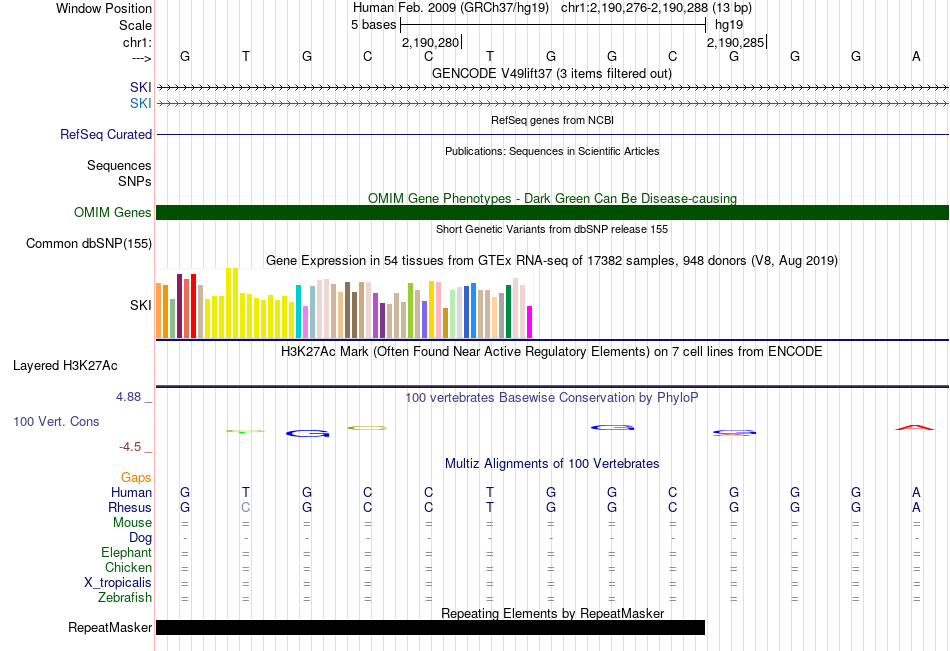This screenshot has width=950, height=651.
Task: Open the 'Publications: Sequences in Scientific Articles' title
Action: tap(552, 151)
